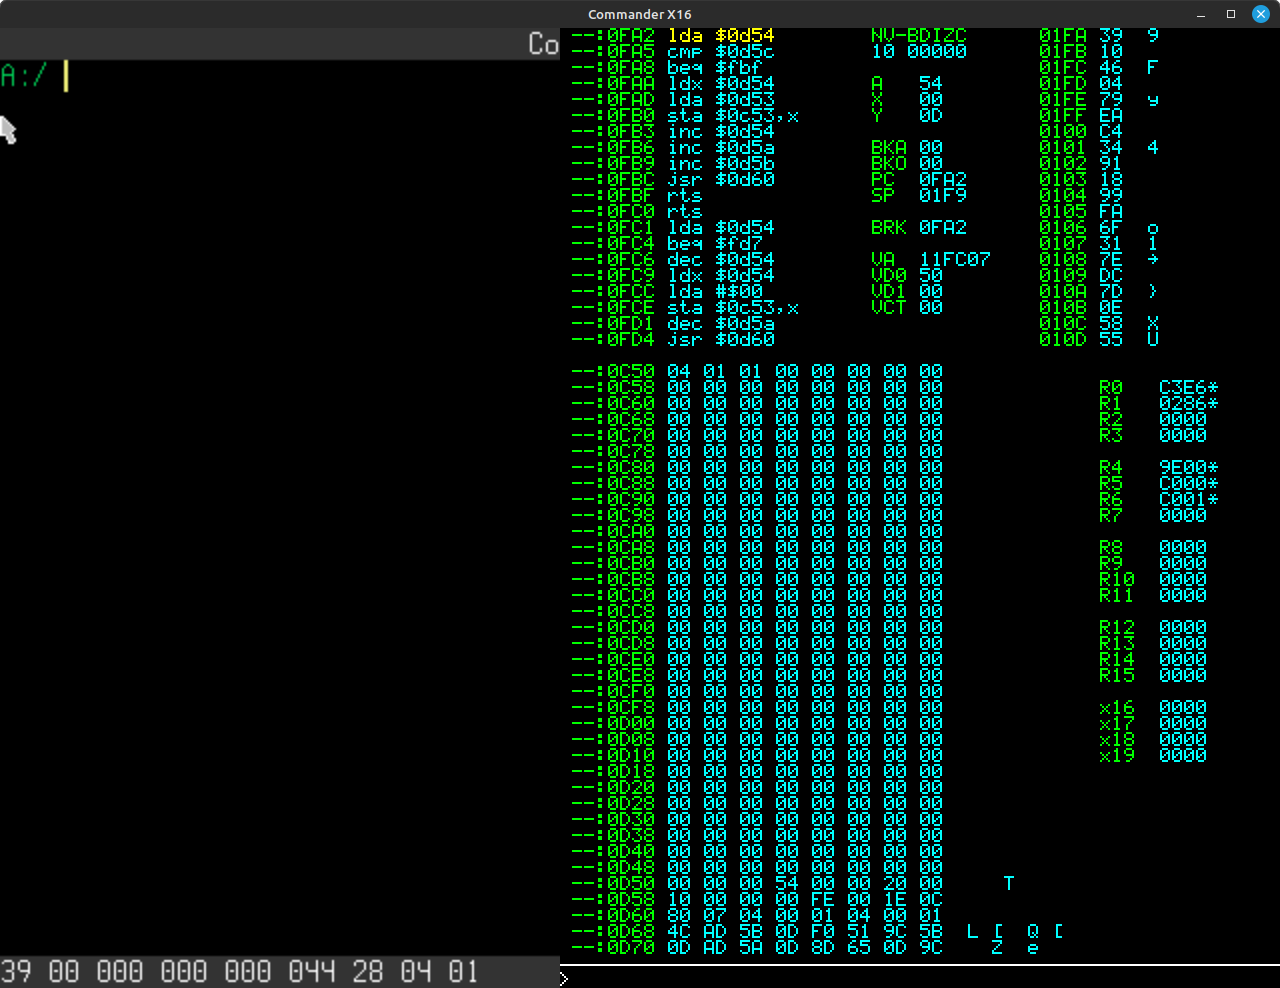Click memory row 0D28
Screen dimensions: 1280x988
pyautogui.click(x=757, y=804)
